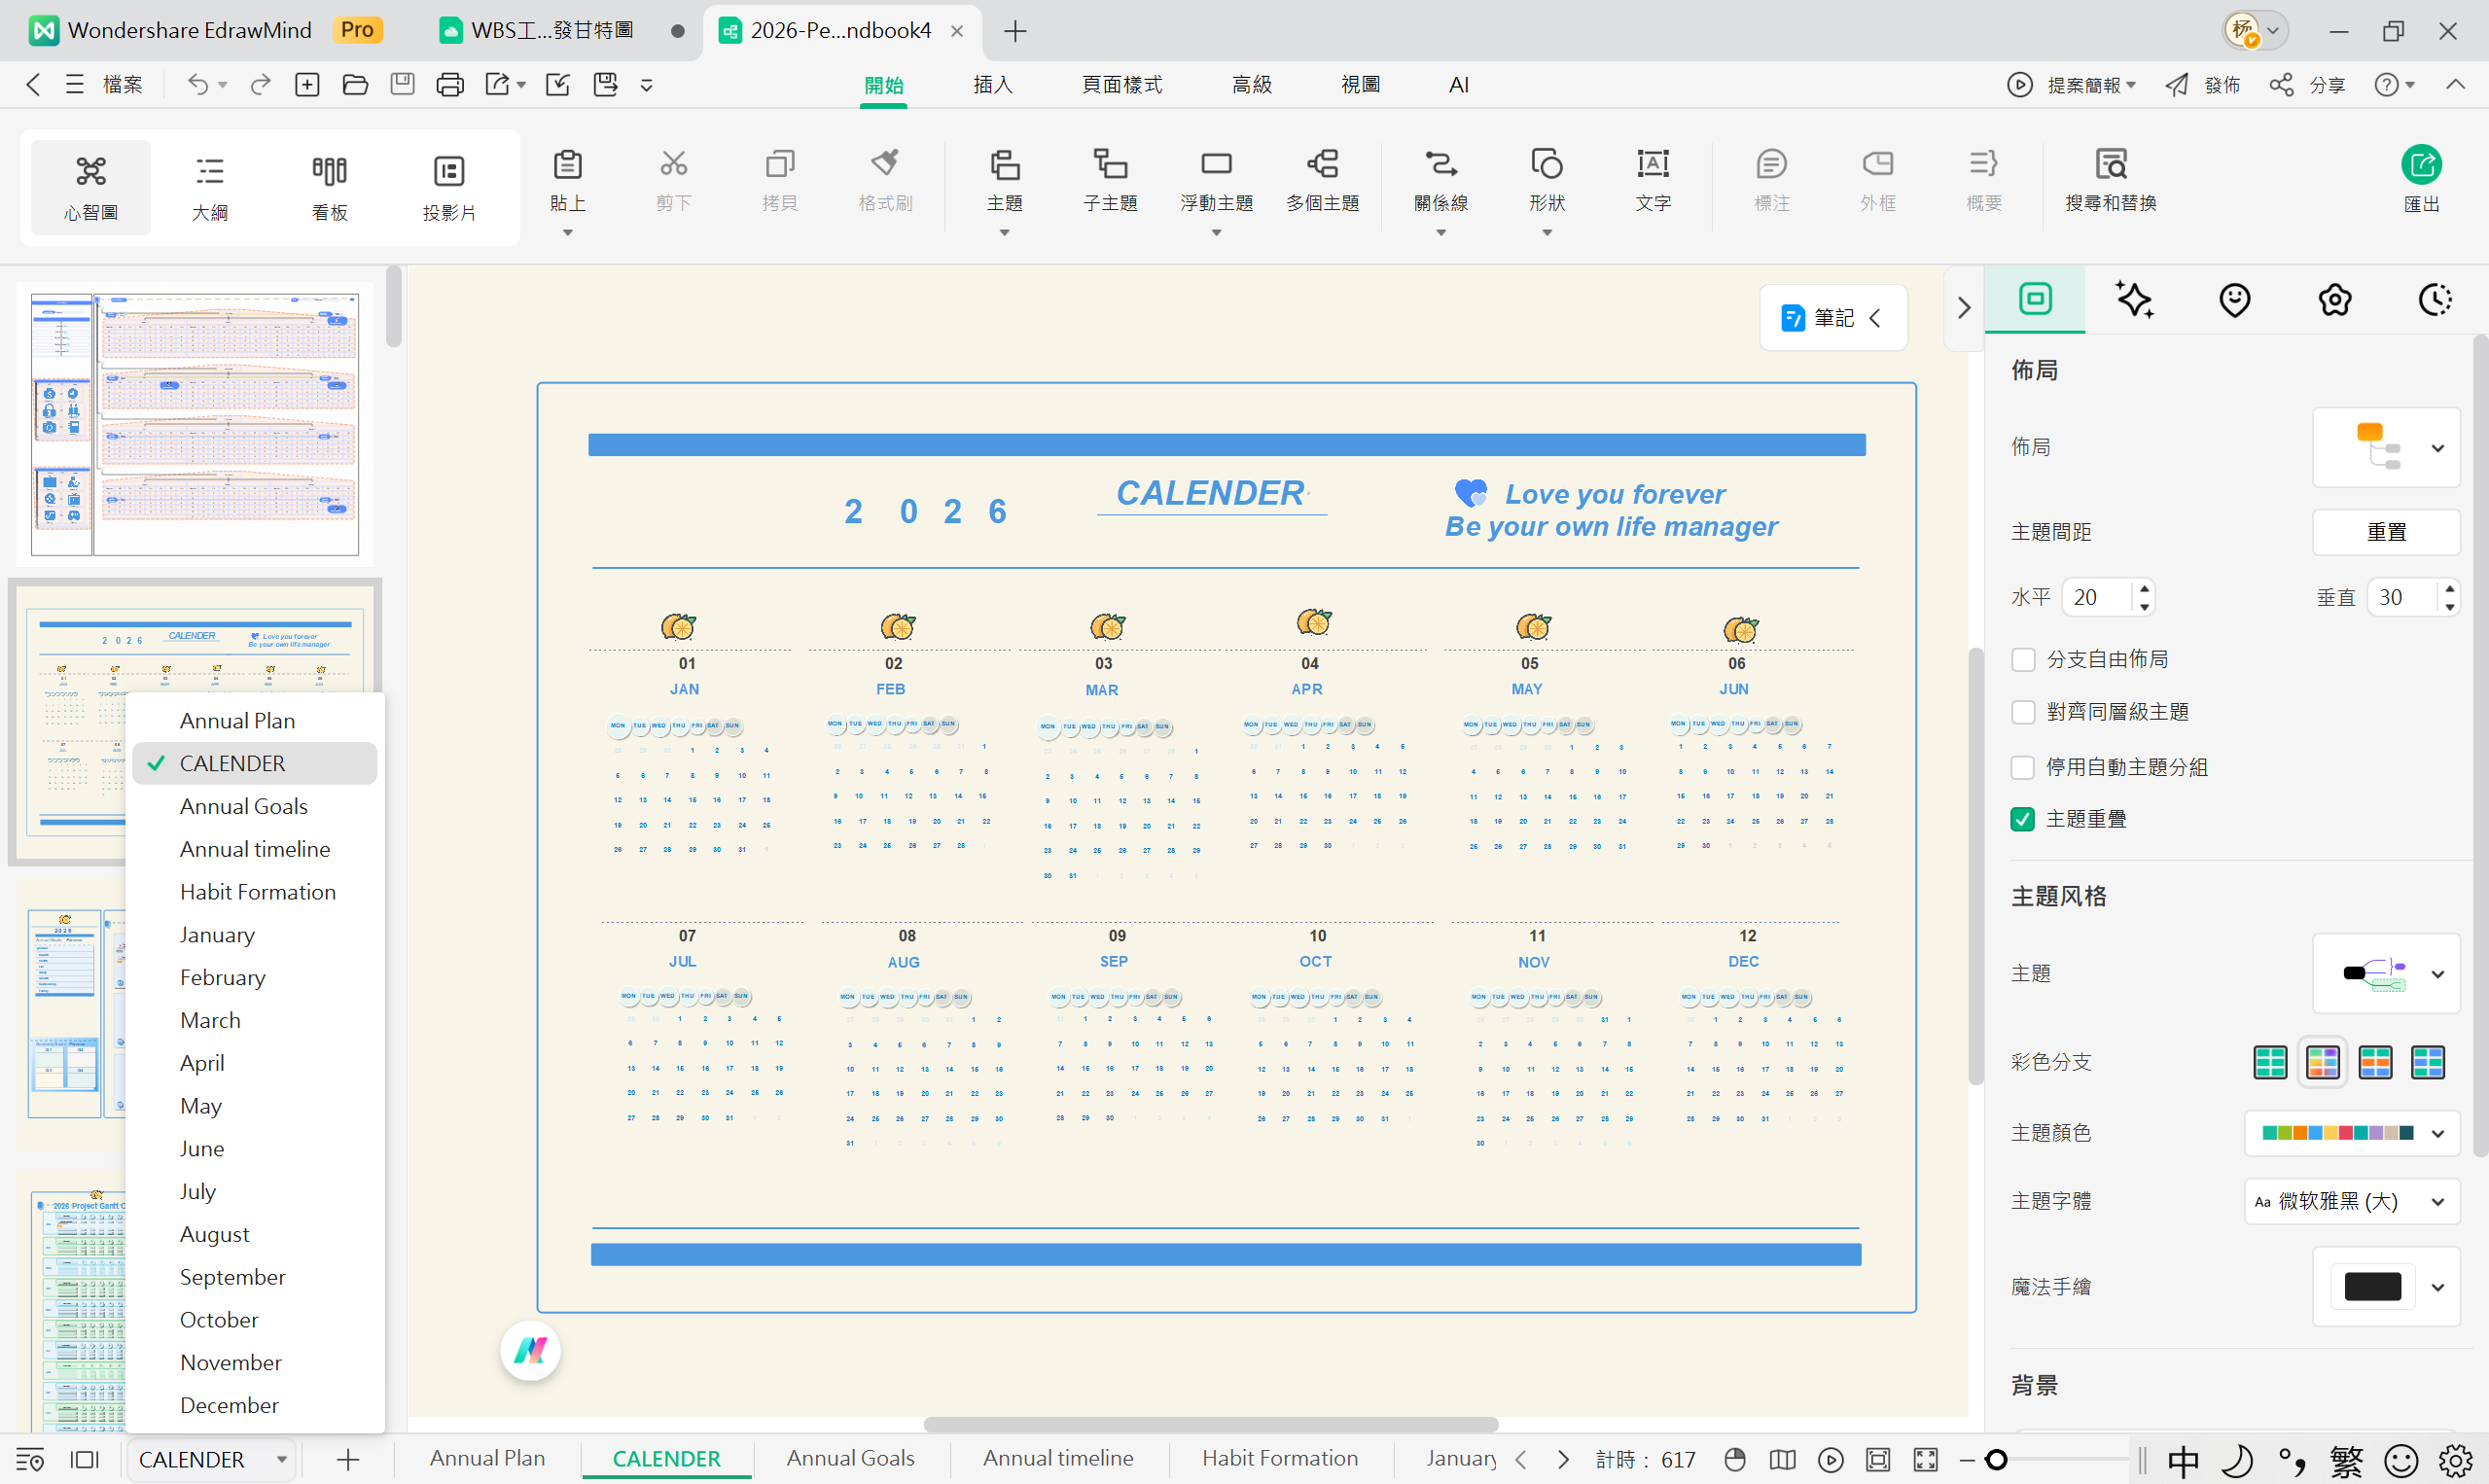Switch to the Insert (插入) ribbon tab
The width and height of the screenshot is (2489, 1484).
pos(992,85)
